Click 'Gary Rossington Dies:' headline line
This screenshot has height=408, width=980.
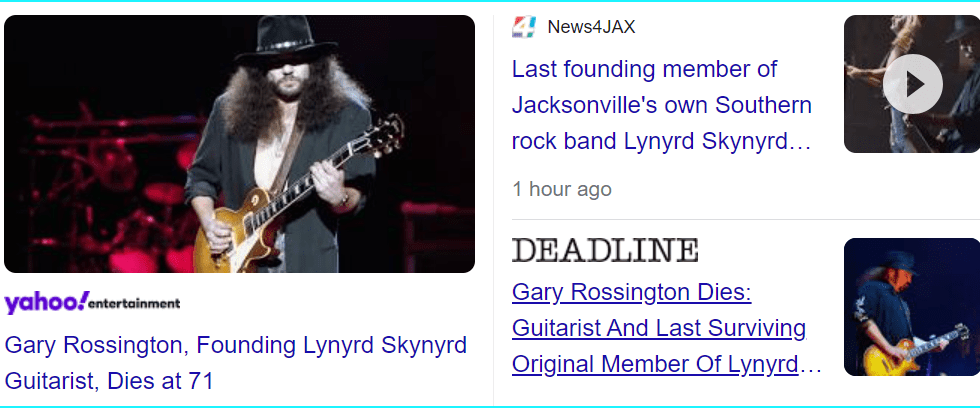tap(631, 292)
